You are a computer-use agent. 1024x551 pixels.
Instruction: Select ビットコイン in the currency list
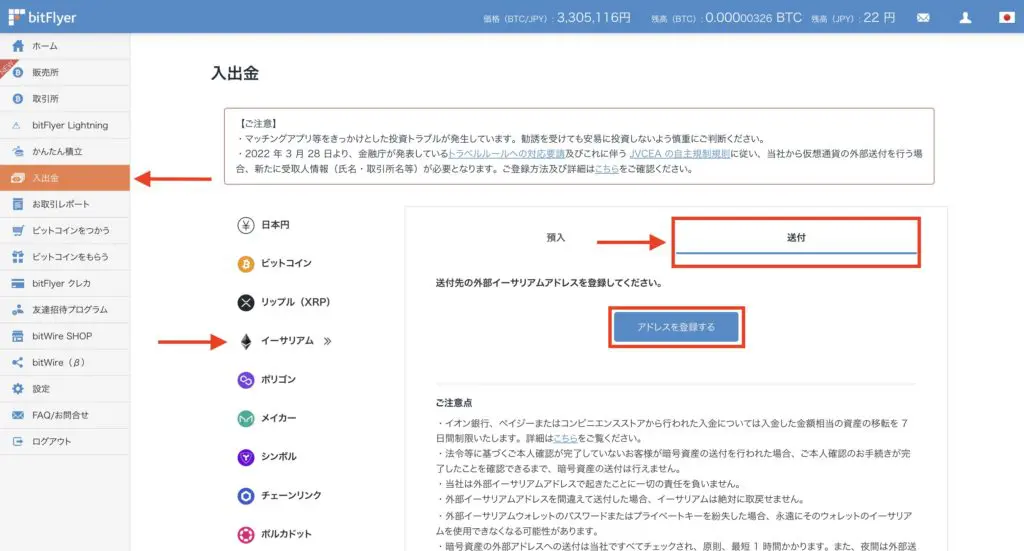[x=286, y=264]
